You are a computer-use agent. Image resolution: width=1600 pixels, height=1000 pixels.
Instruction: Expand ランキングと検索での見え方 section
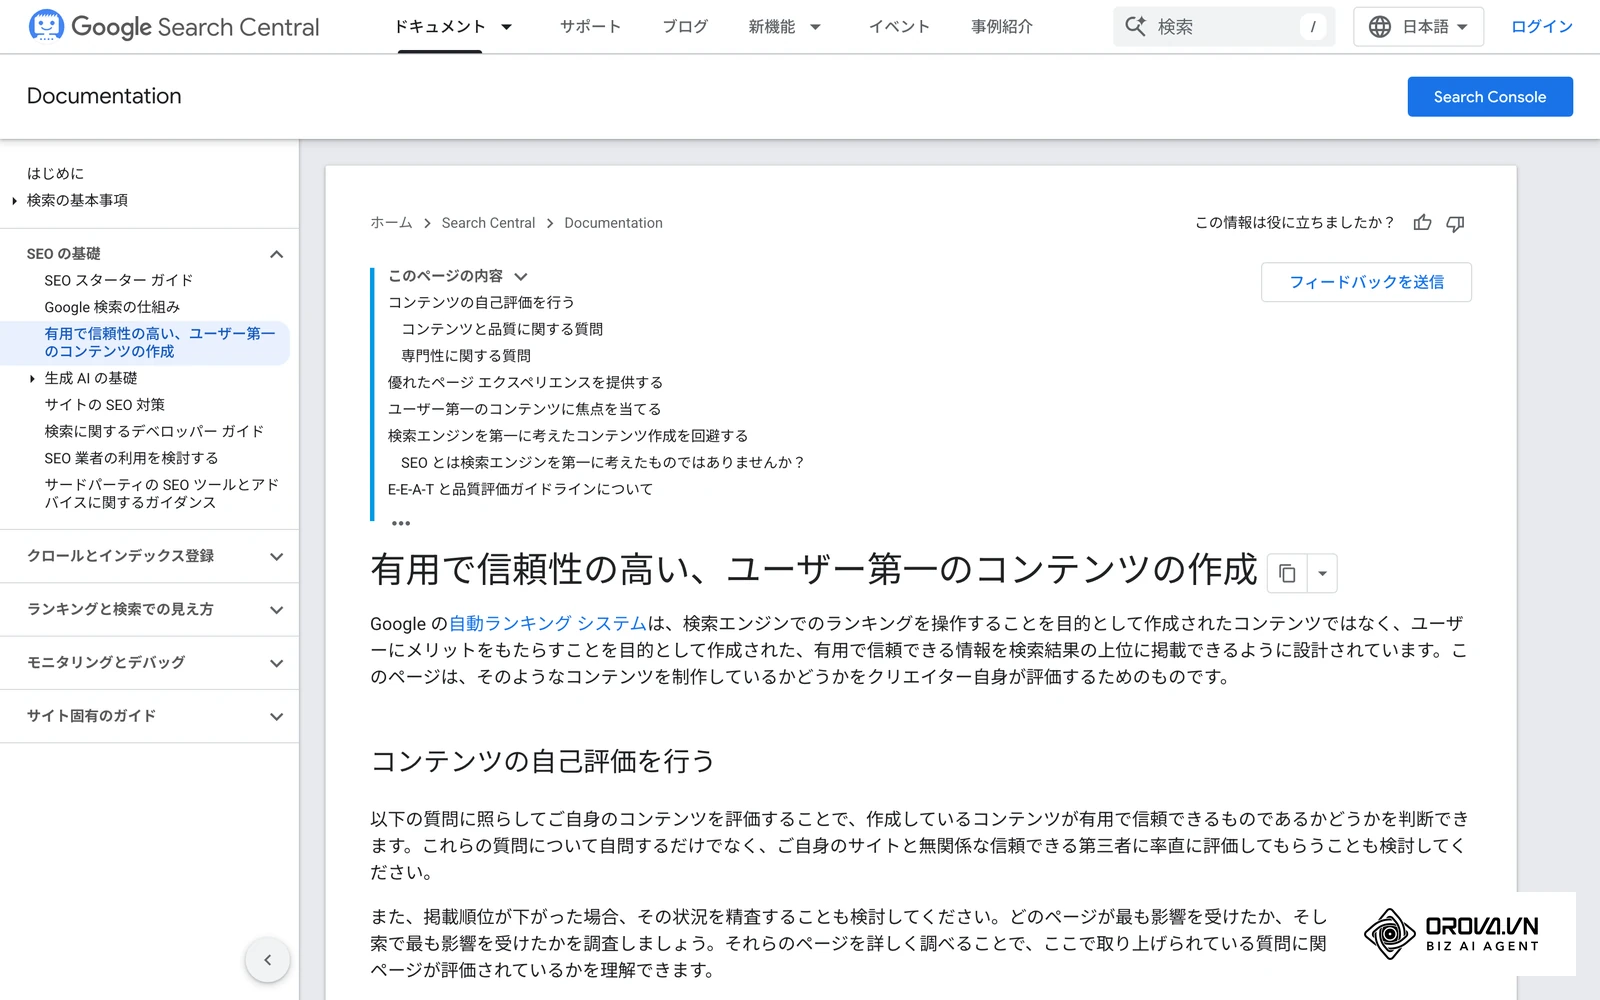click(277, 610)
